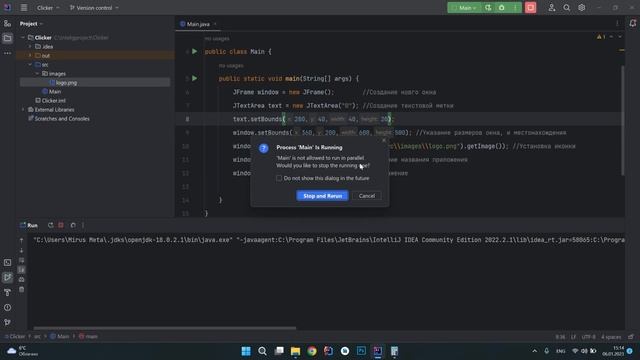
Task: Open more tool windows ellipsis in left sidebar
Action: pos(7,53)
